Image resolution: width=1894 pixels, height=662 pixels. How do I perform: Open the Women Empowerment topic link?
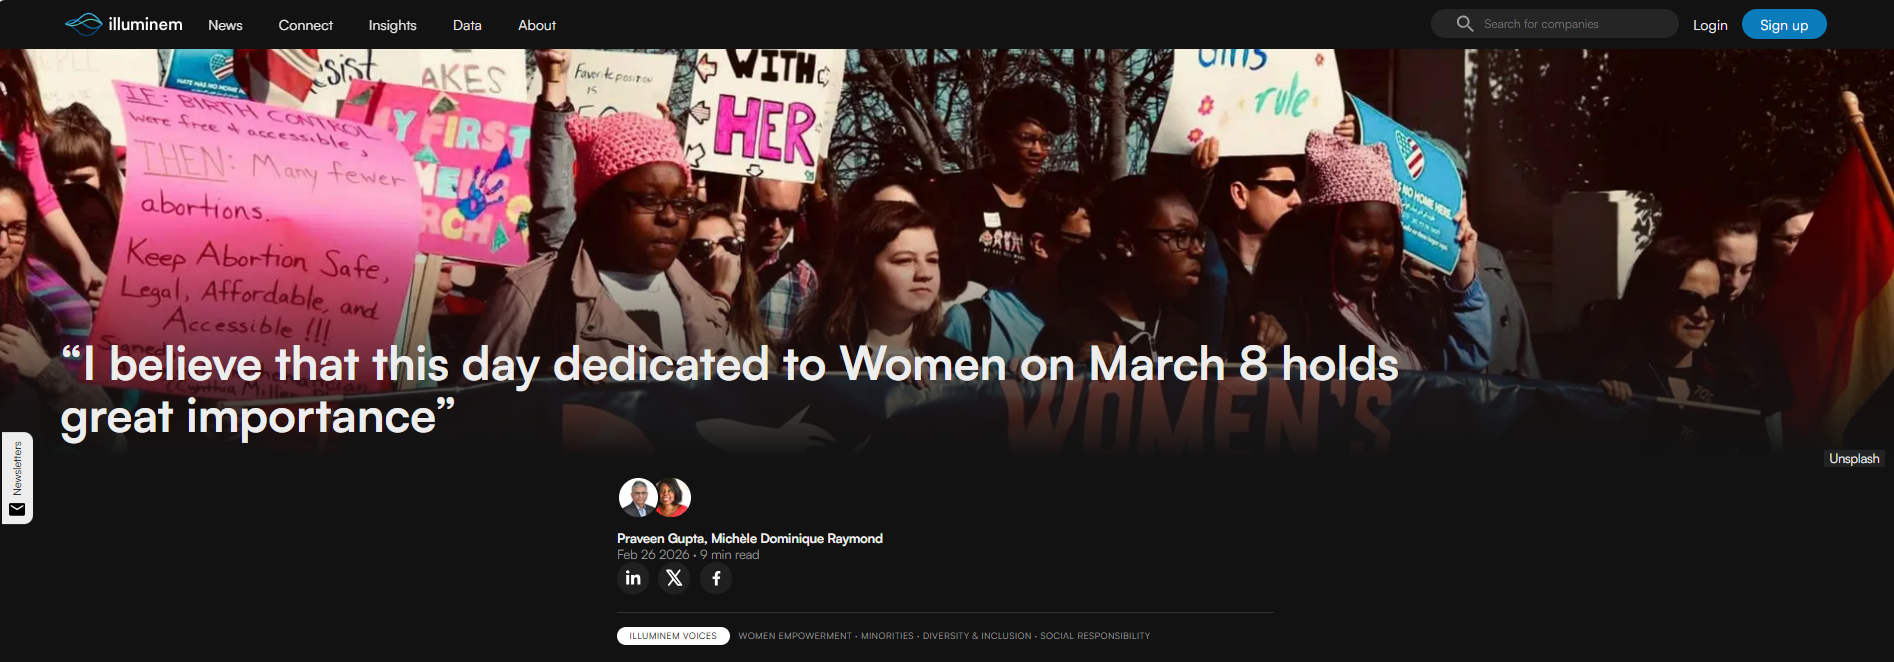pos(795,636)
